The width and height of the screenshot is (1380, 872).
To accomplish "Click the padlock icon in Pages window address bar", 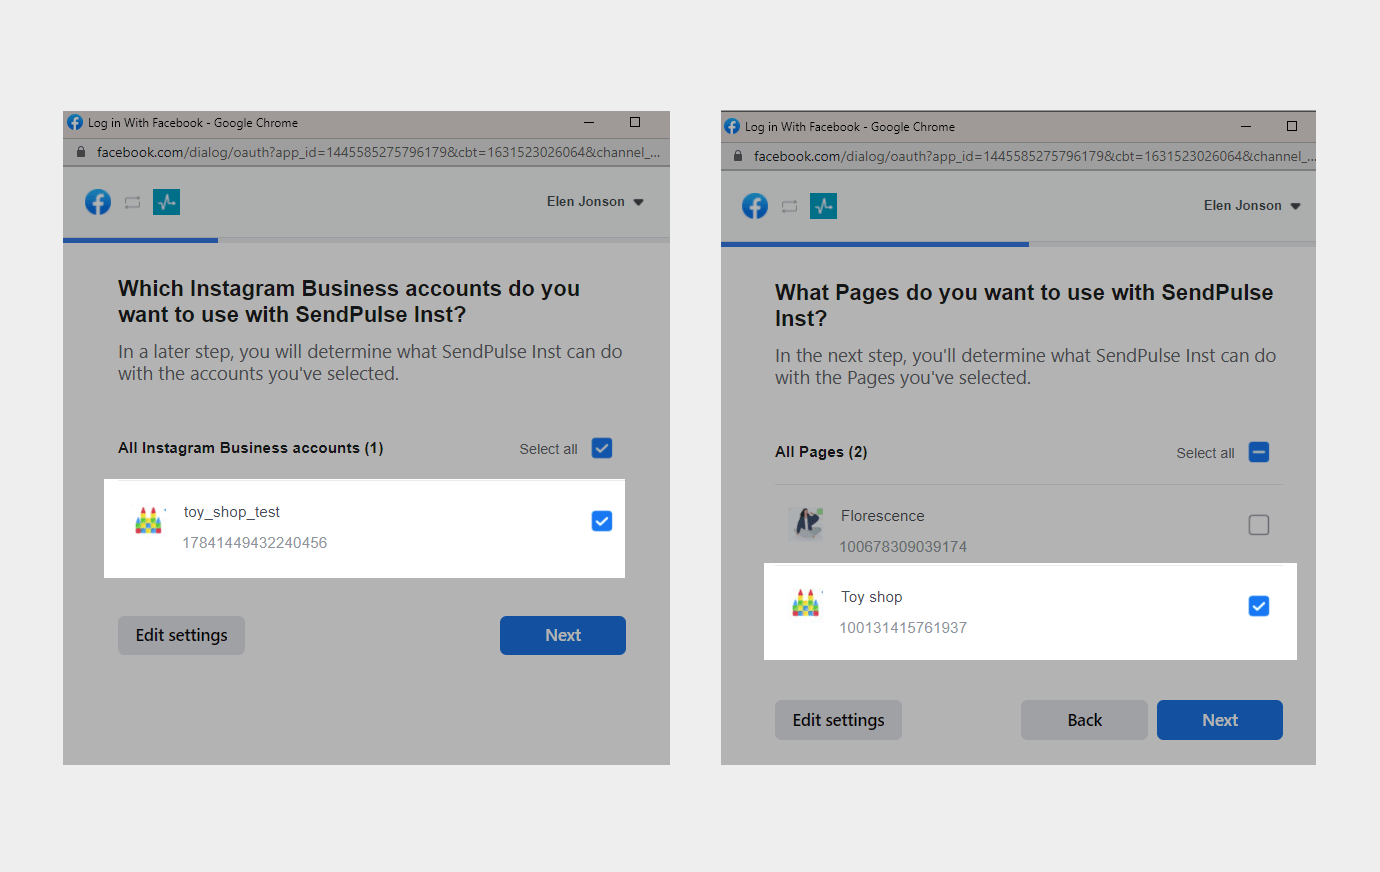I will [738, 156].
